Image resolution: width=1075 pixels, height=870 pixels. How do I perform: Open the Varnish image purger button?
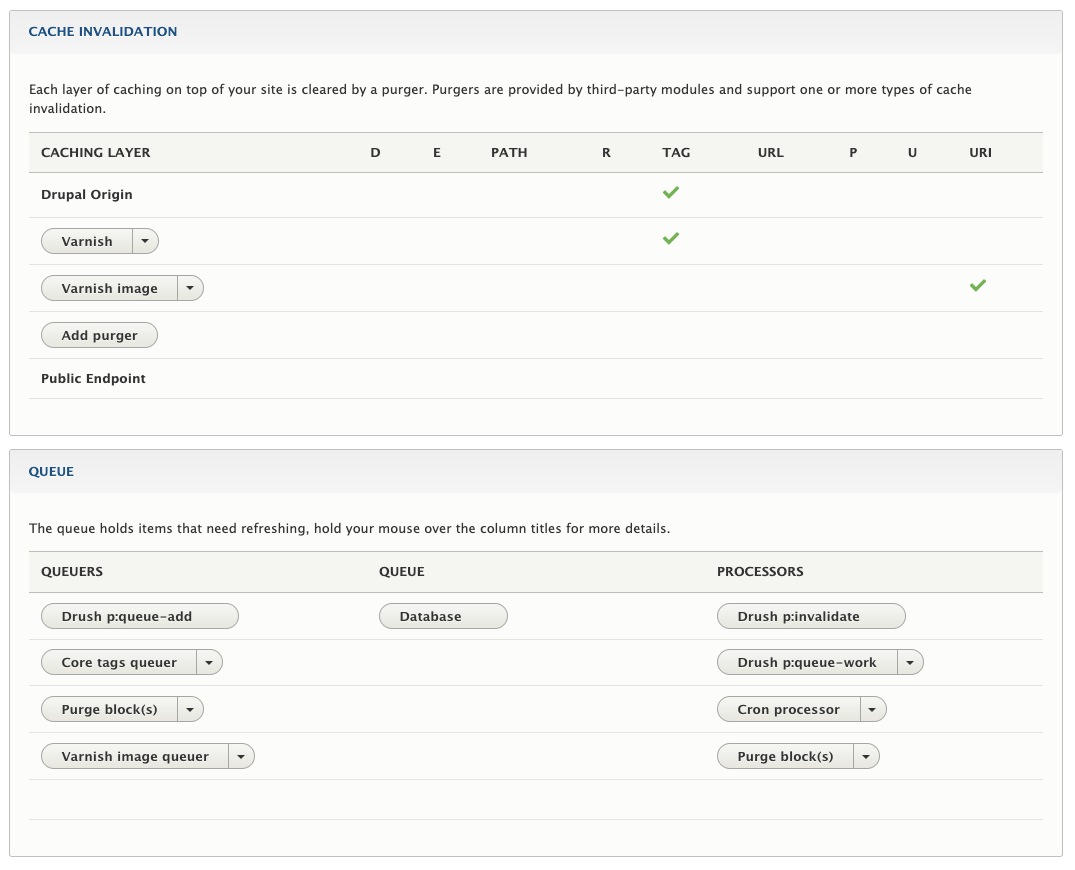coord(110,289)
